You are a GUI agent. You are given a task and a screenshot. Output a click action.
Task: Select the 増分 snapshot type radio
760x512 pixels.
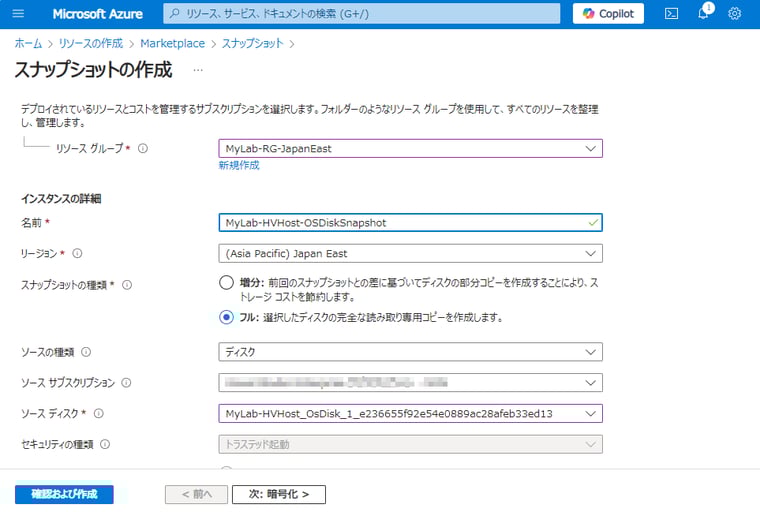(x=226, y=283)
